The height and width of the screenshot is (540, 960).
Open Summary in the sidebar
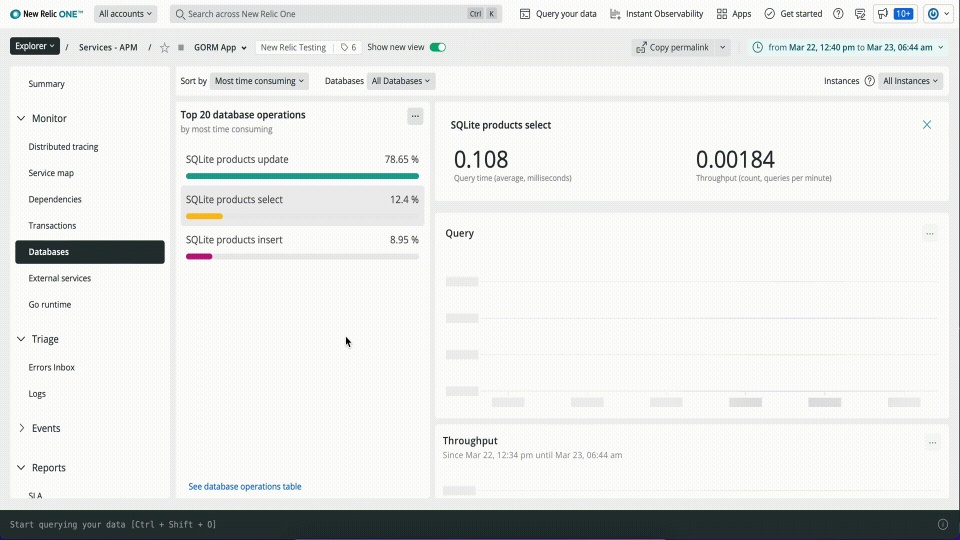click(47, 84)
